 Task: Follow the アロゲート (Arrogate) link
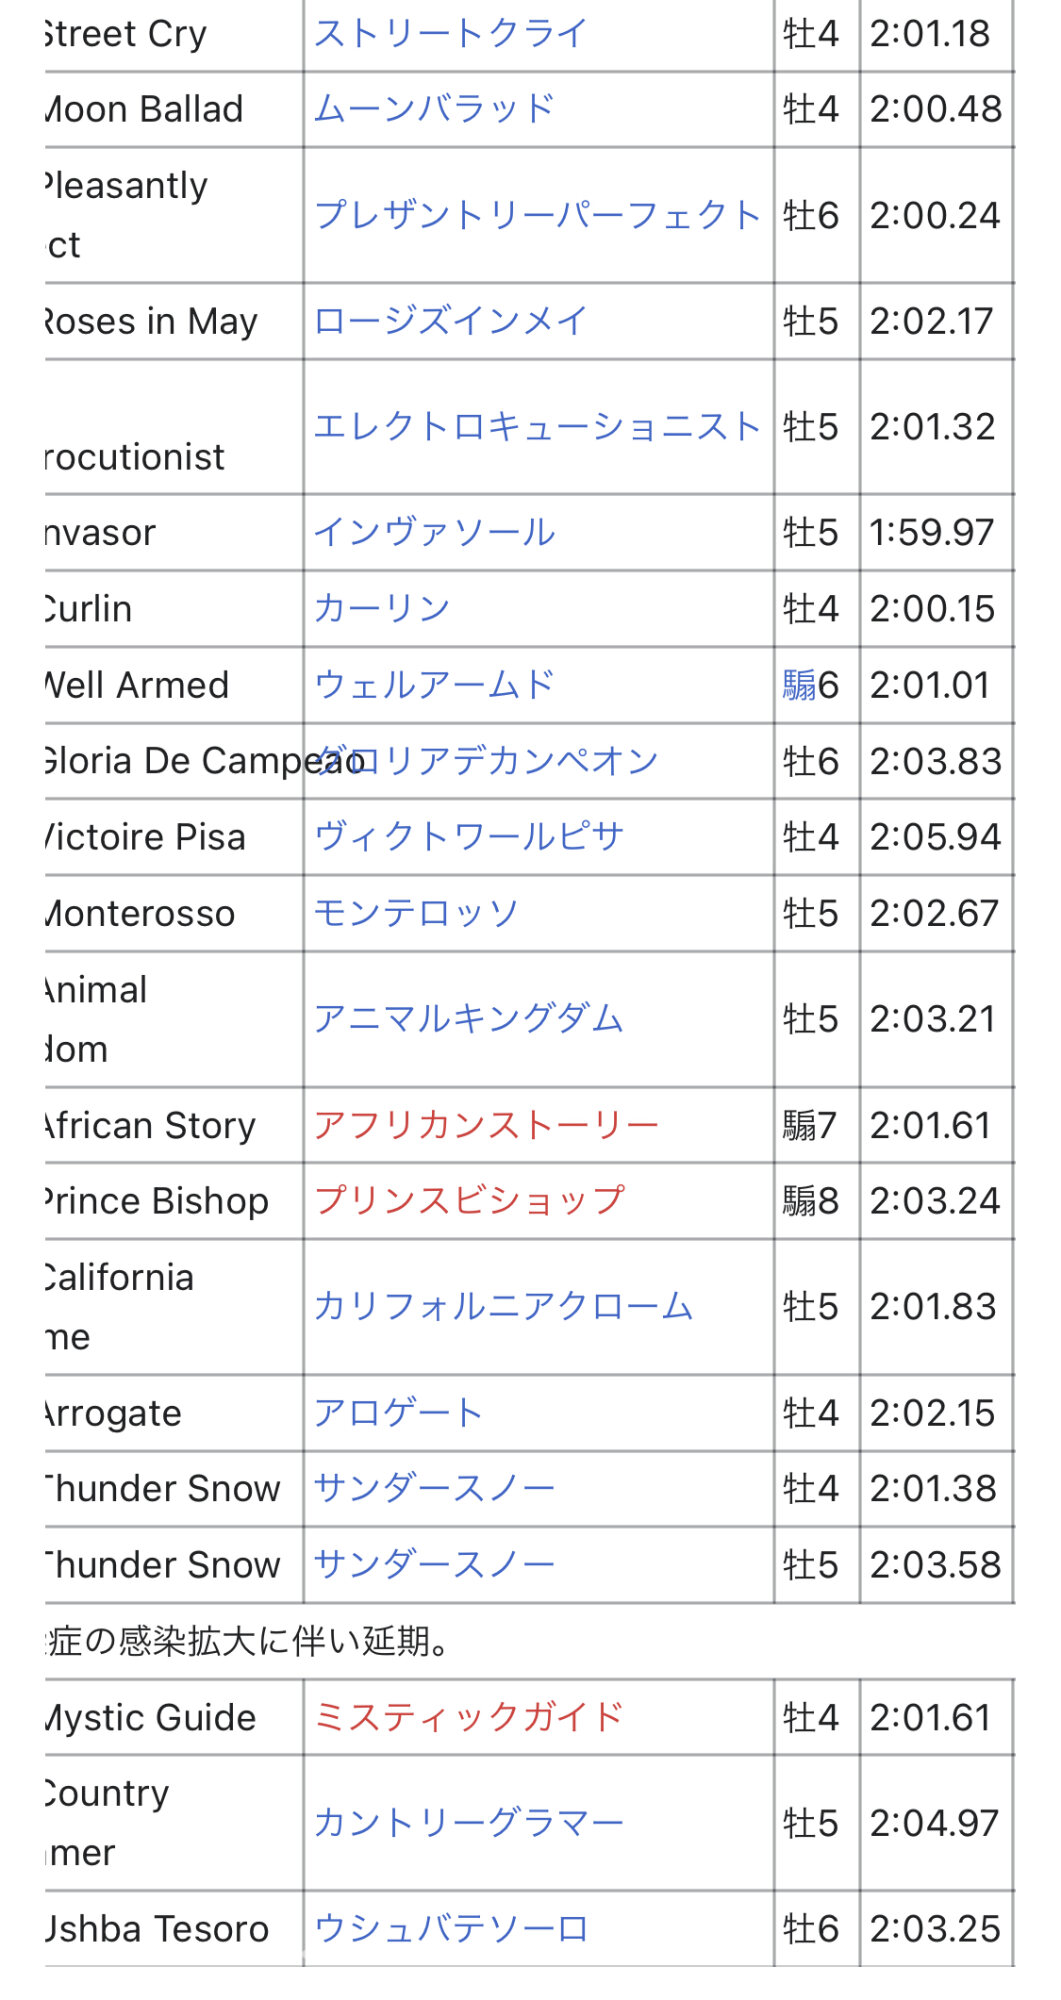coord(398,1413)
